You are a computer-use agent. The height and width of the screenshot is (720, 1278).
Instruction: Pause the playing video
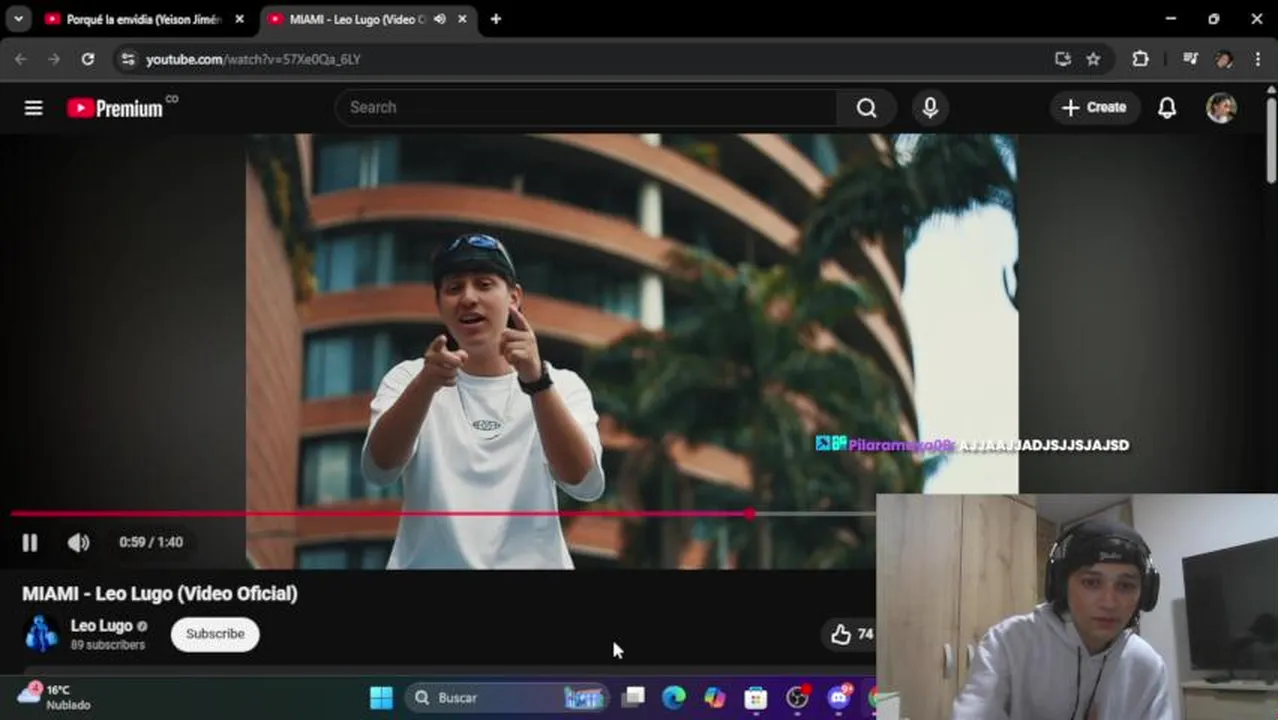(x=30, y=542)
